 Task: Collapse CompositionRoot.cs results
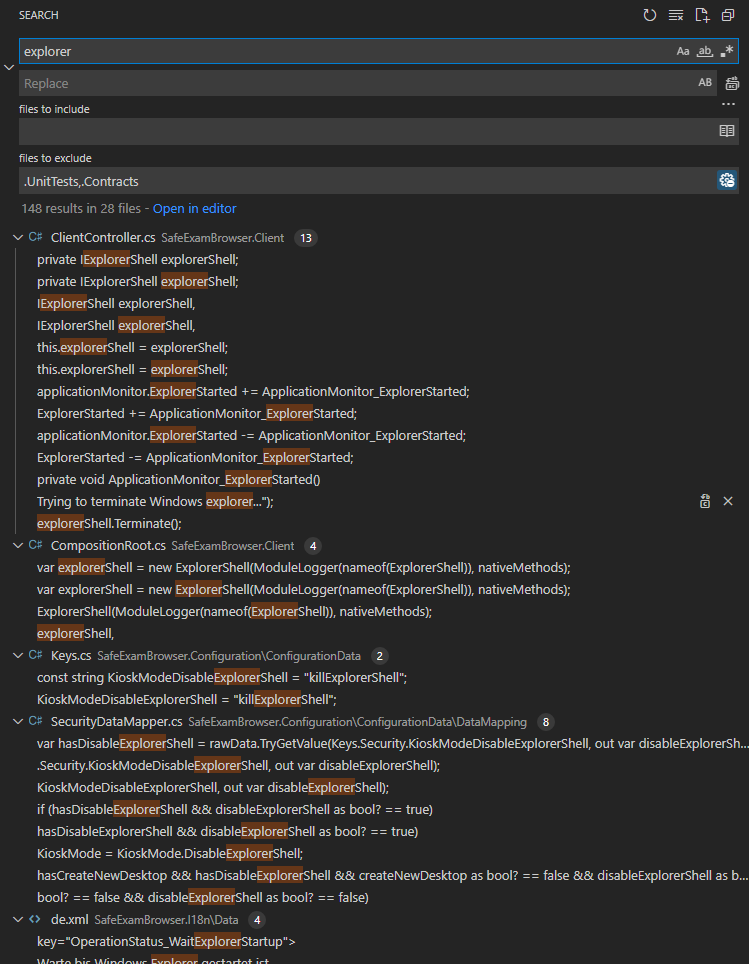click(18, 545)
